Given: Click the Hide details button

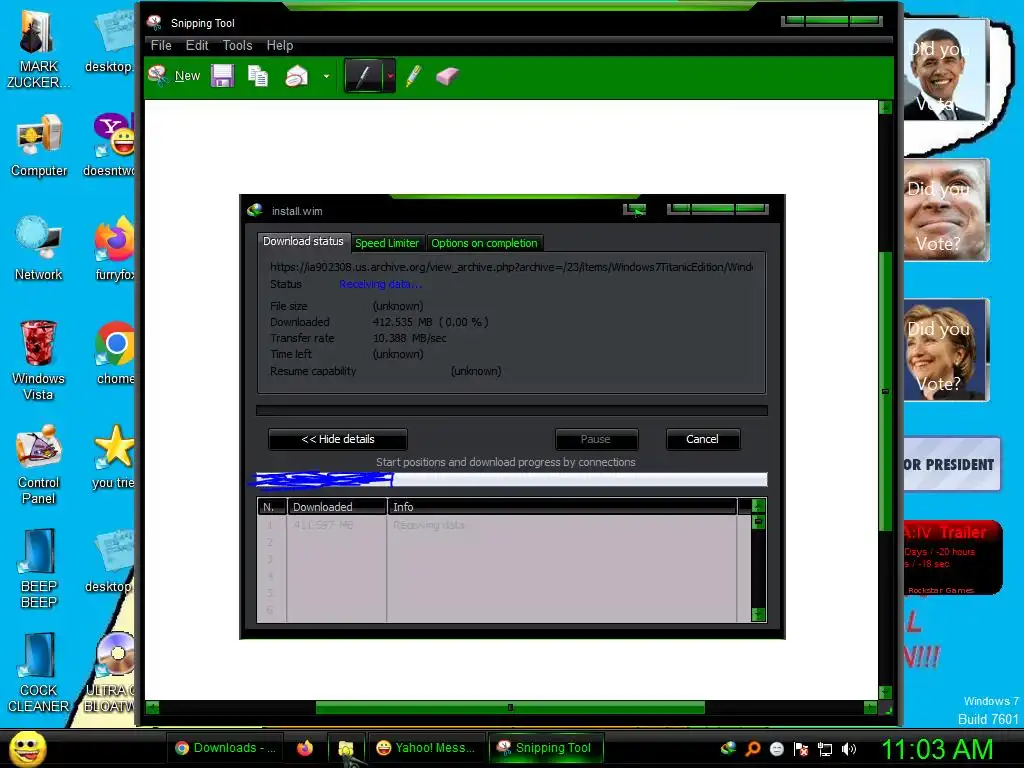Looking at the screenshot, I should click(338, 439).
